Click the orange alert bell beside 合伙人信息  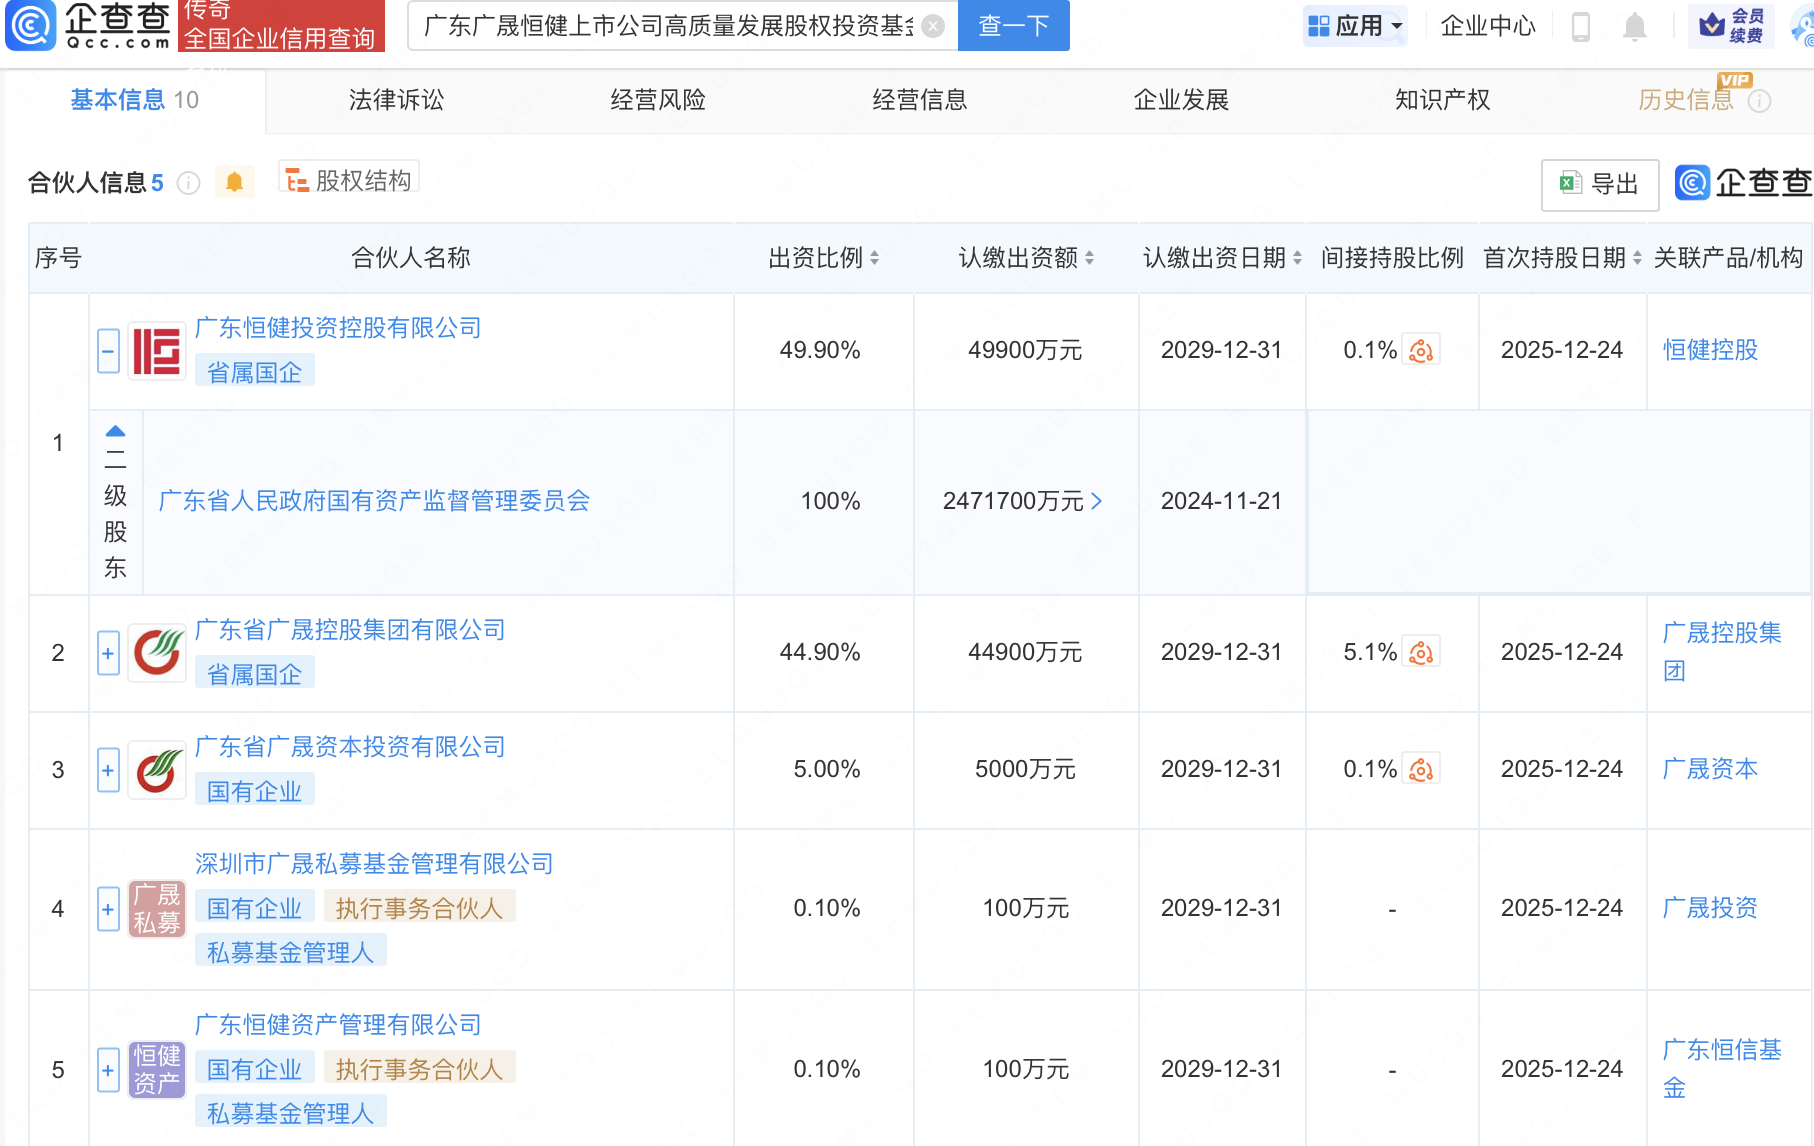pyautogui.click(x=234, y=182)
